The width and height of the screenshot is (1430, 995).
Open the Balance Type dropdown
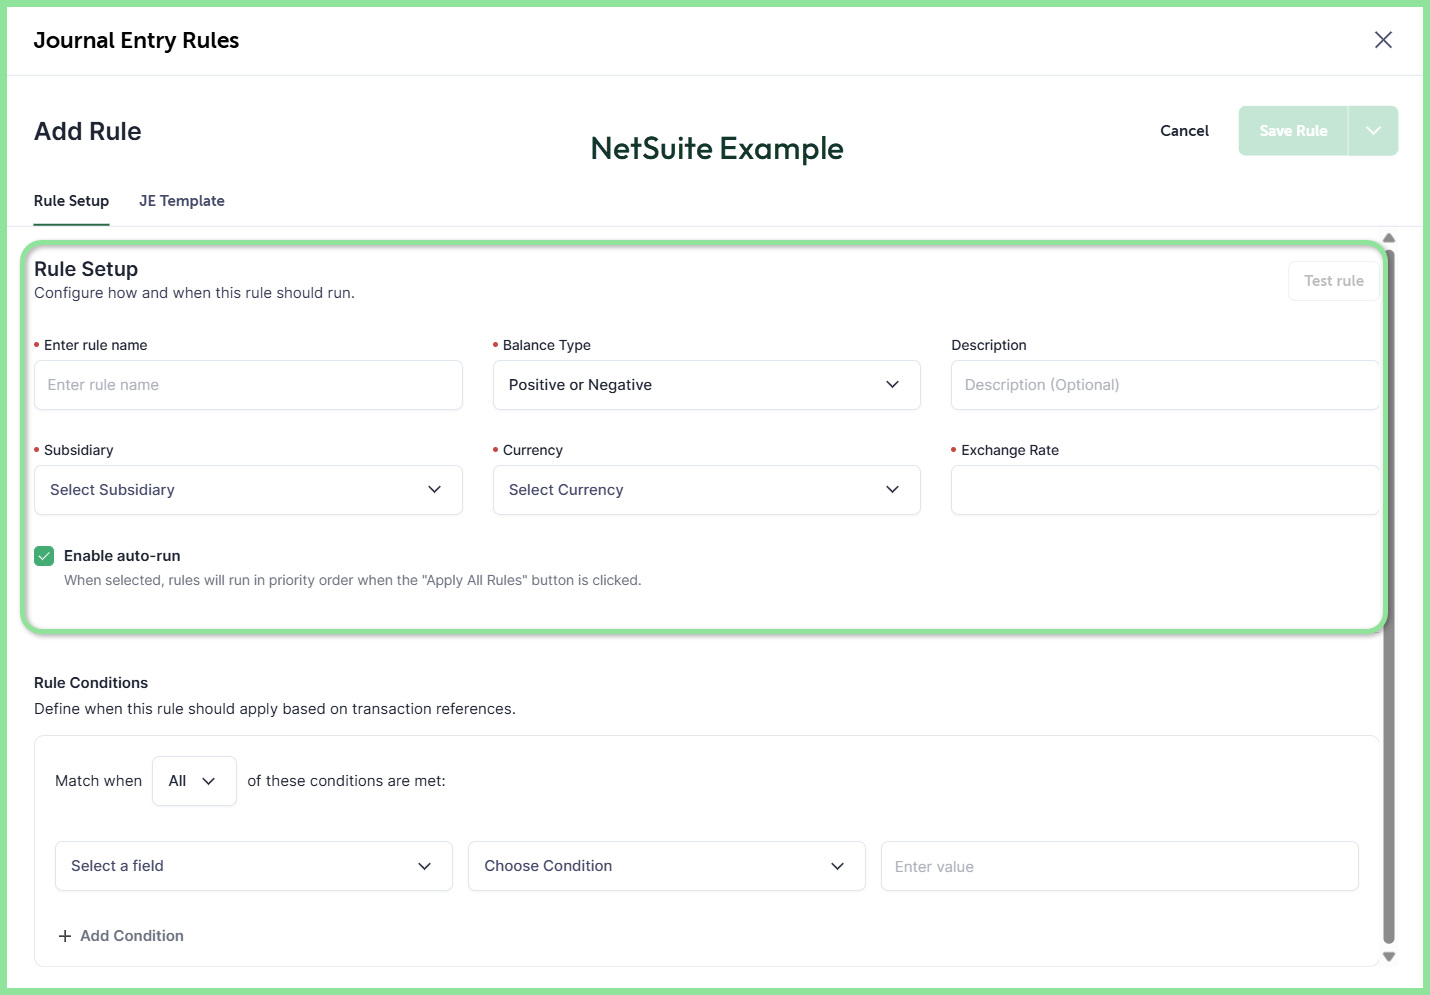[707, 385]
